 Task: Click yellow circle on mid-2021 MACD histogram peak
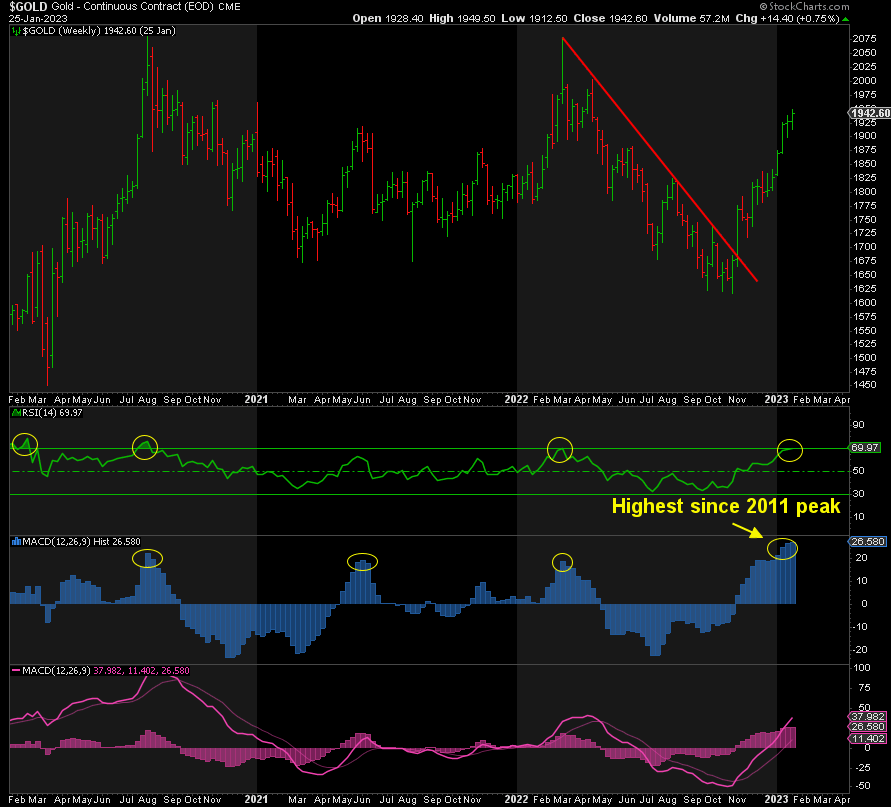pos(363,562)
